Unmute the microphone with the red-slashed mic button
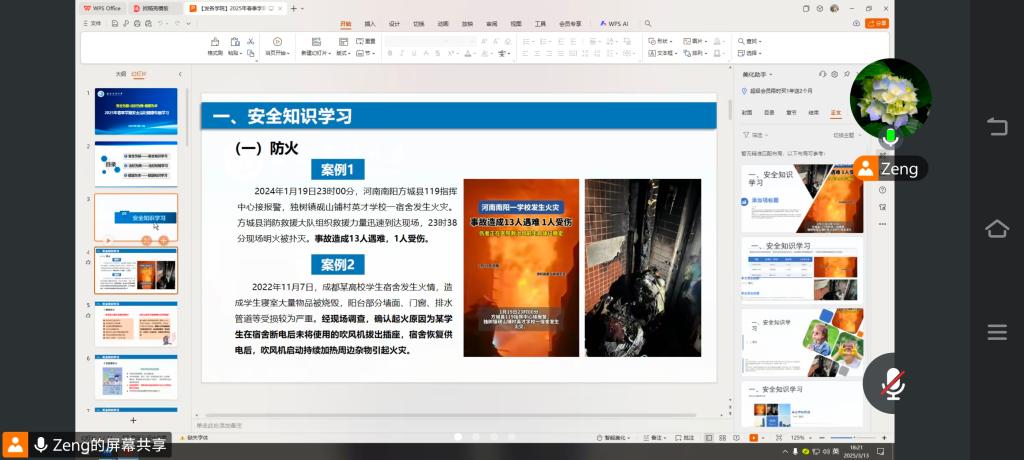The image size is (1024, 460). tap(892, 383)
